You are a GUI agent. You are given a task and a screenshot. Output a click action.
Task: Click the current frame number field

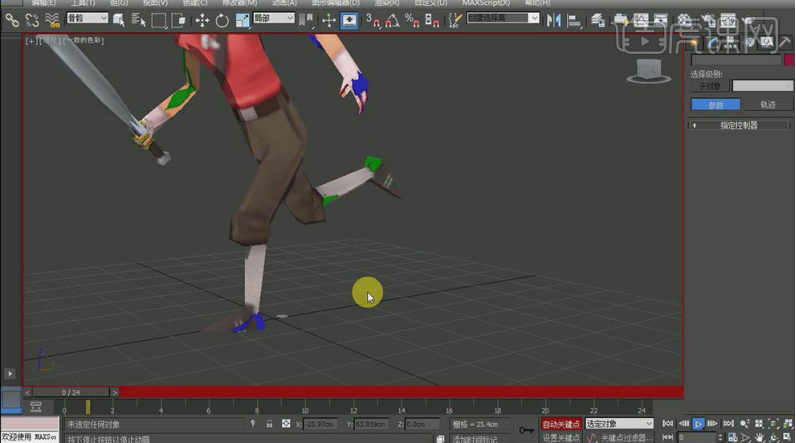pyautogui.click(x=696, y=437)
